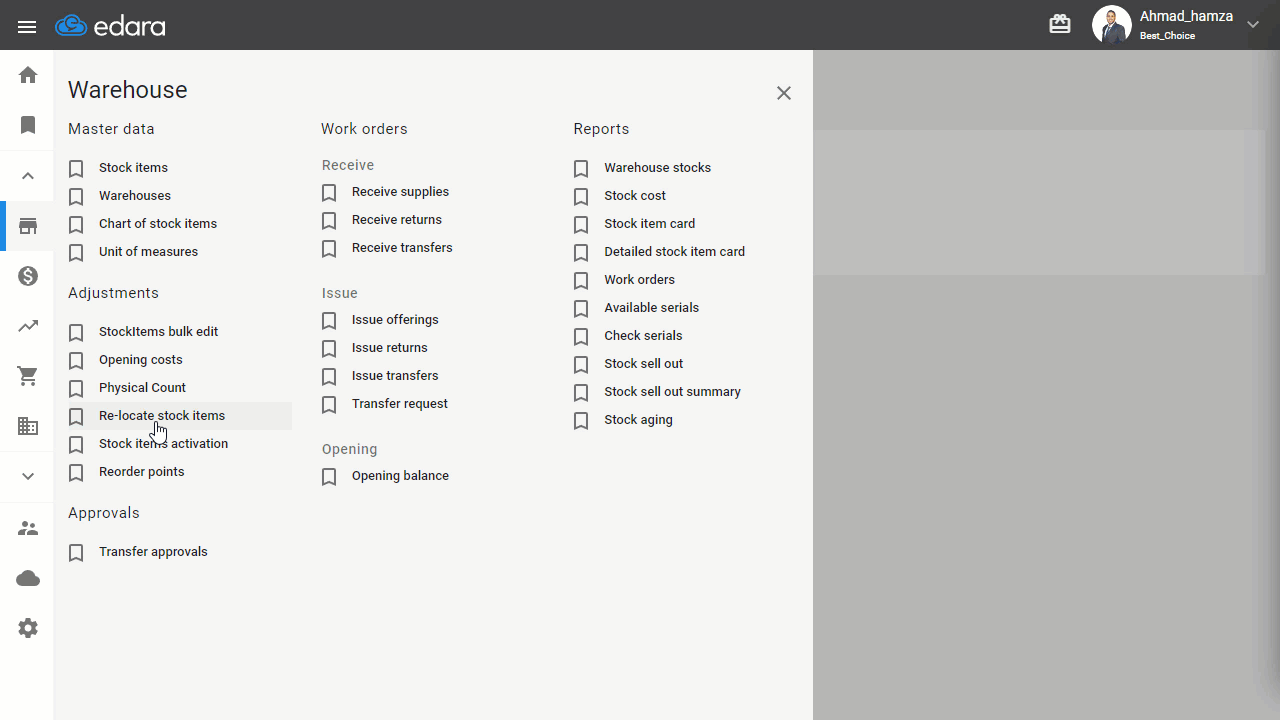Expand sidebar section with down chevron

click(28, 476)
